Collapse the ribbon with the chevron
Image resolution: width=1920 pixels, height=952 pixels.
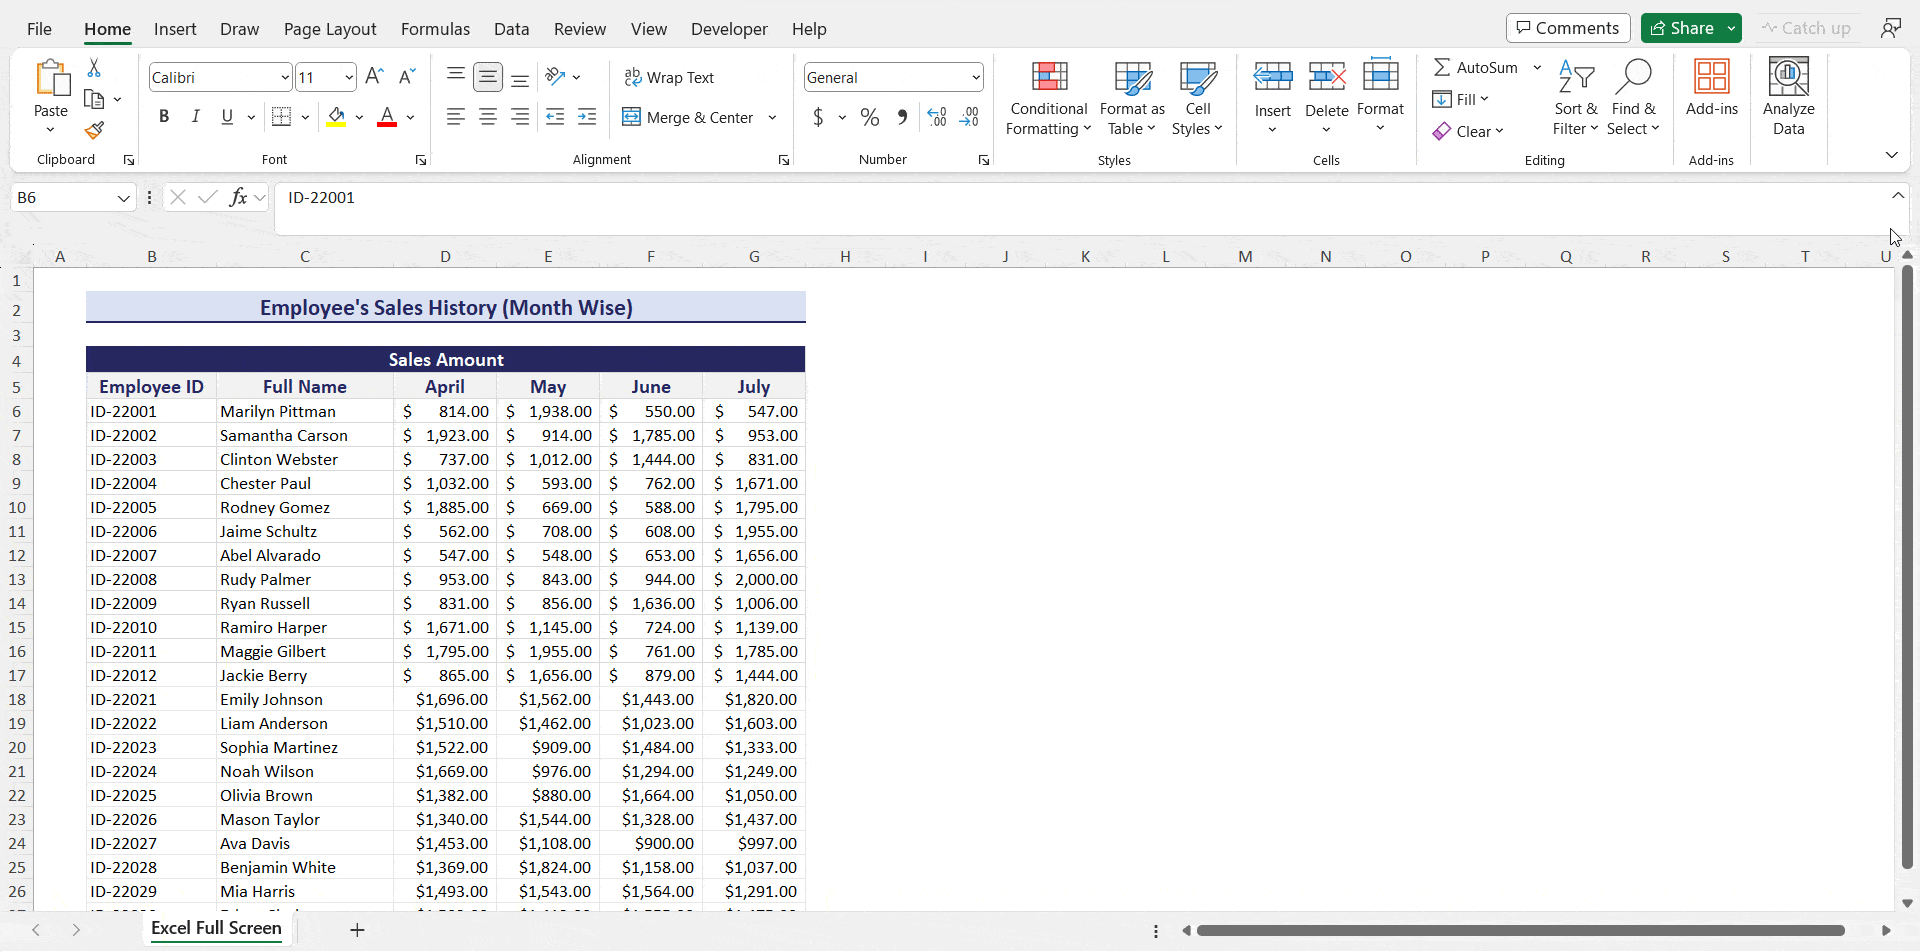click(1891, 155)
